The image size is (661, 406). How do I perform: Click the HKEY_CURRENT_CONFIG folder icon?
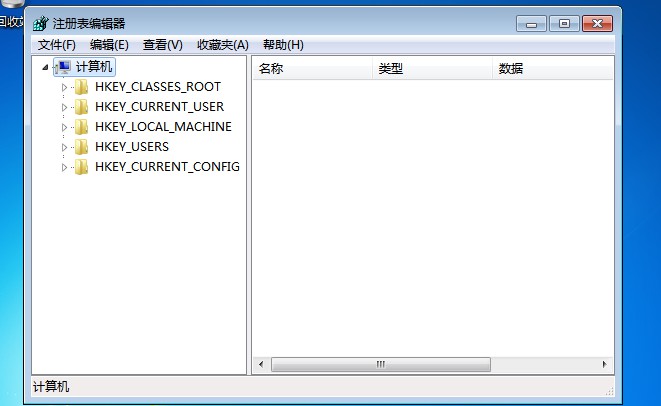click(81, 167)
